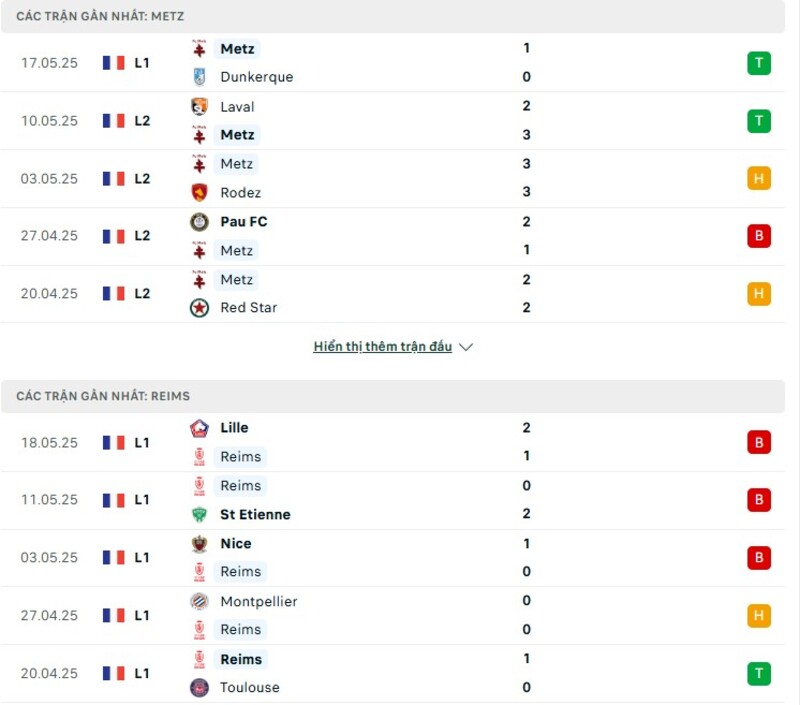Select the St Etienne team name
Viewport: 800px width, 705px height.
(x=255, y=515)
